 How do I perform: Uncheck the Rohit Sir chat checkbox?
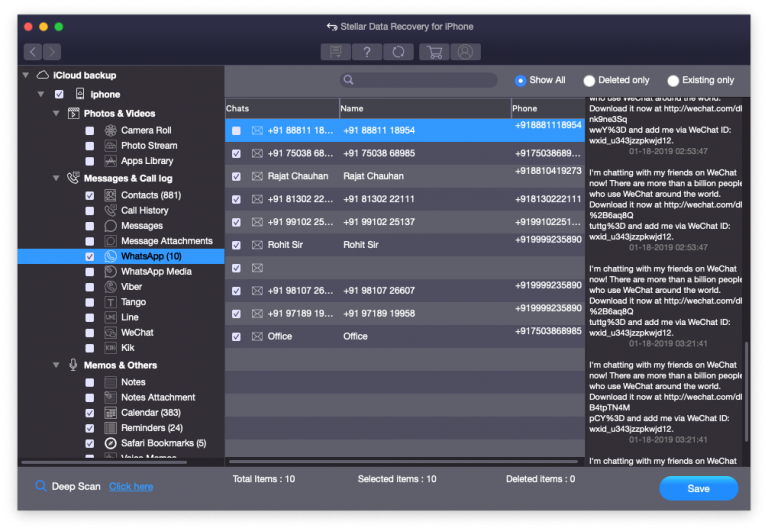[236, 245]
